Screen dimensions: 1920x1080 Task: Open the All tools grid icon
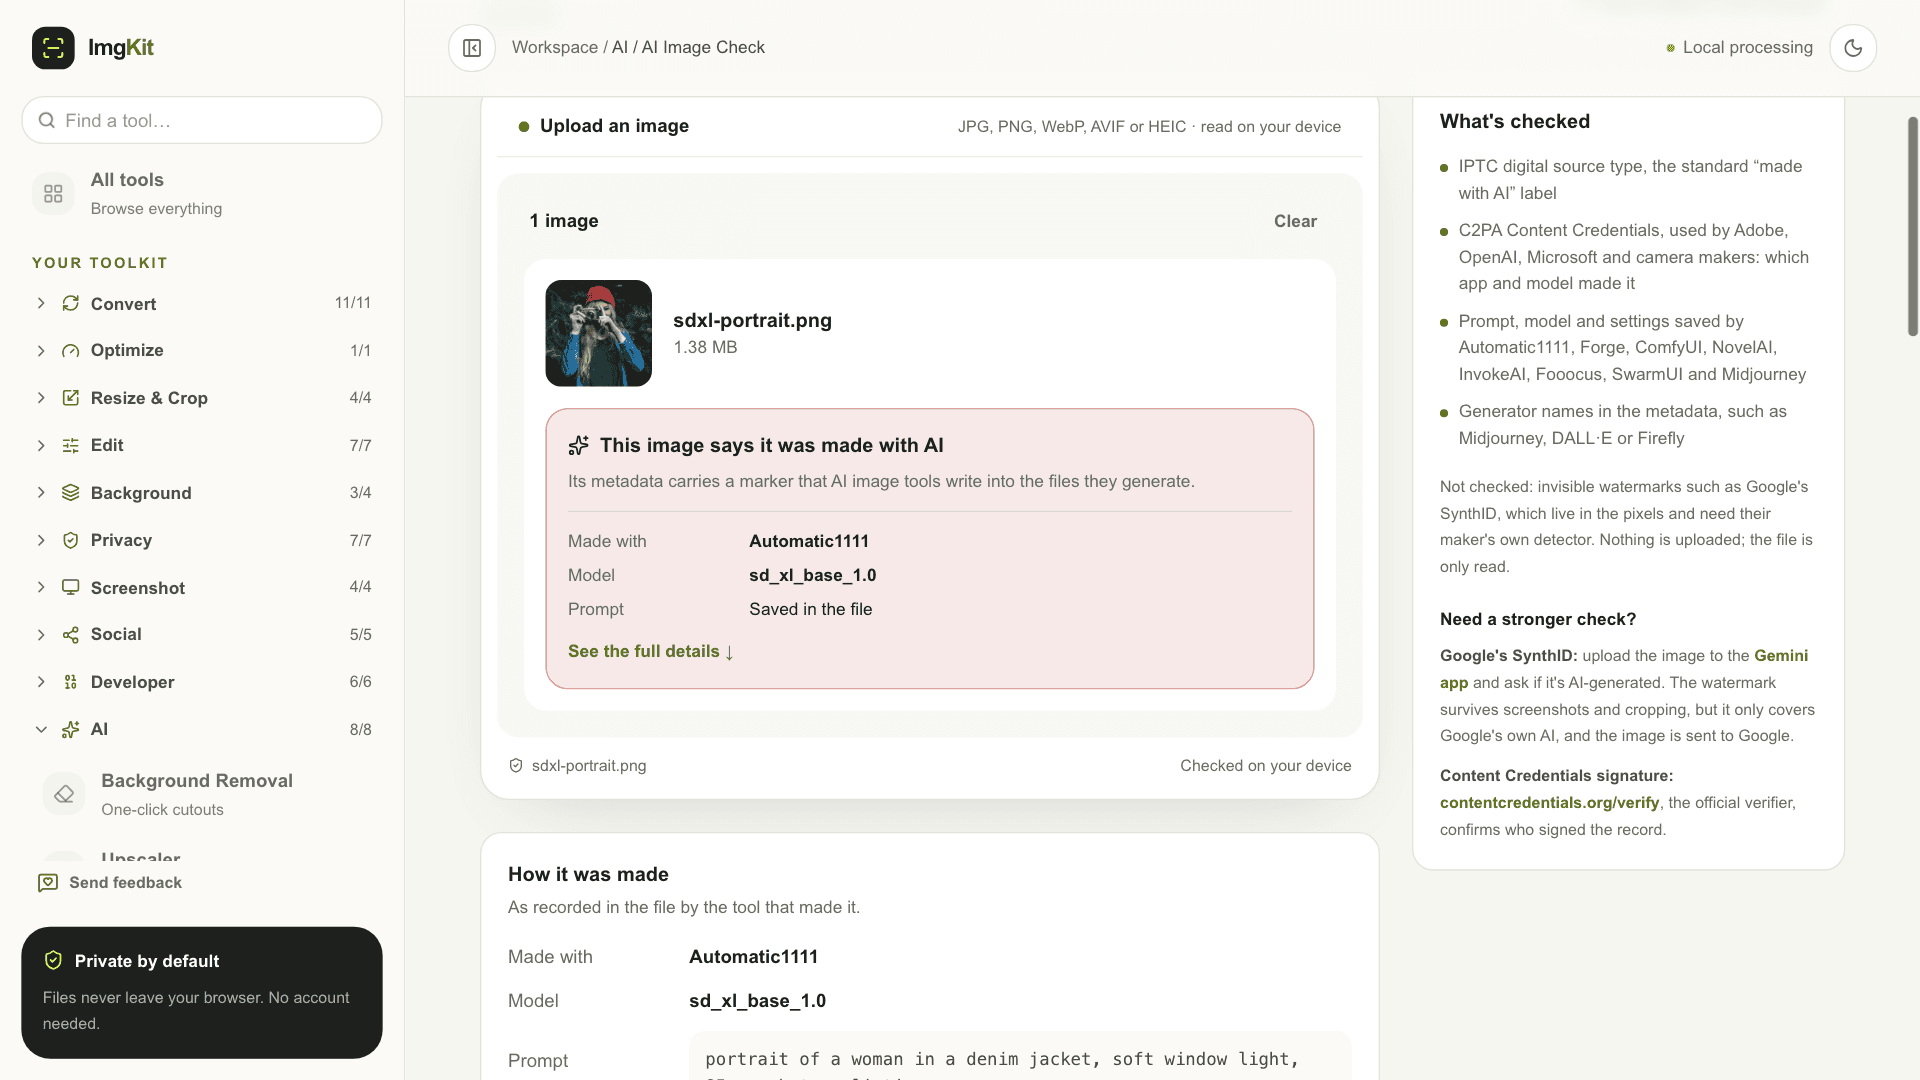(53, 194)
